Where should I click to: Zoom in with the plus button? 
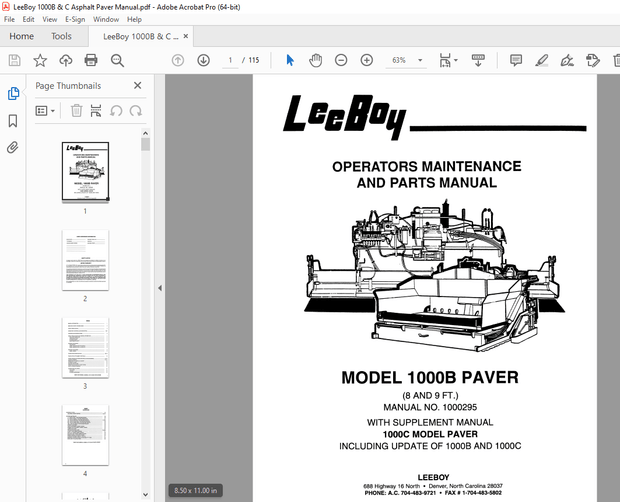click(x=367, y=60)
